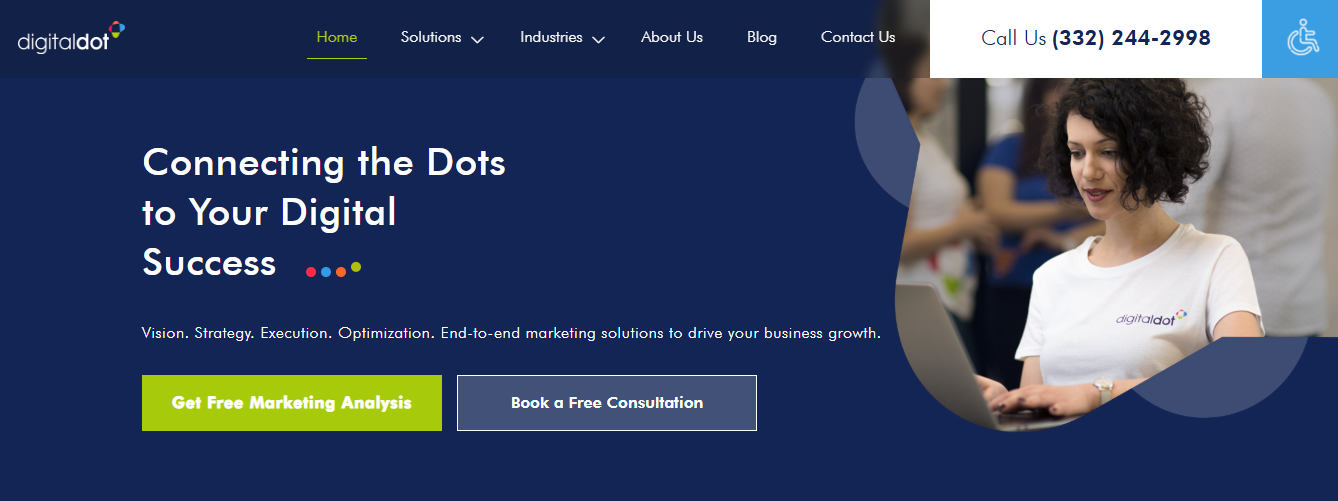This screenshot has height=501, width=1338.
Task: Select Contact Us in navigation
Action: point(858,37)
